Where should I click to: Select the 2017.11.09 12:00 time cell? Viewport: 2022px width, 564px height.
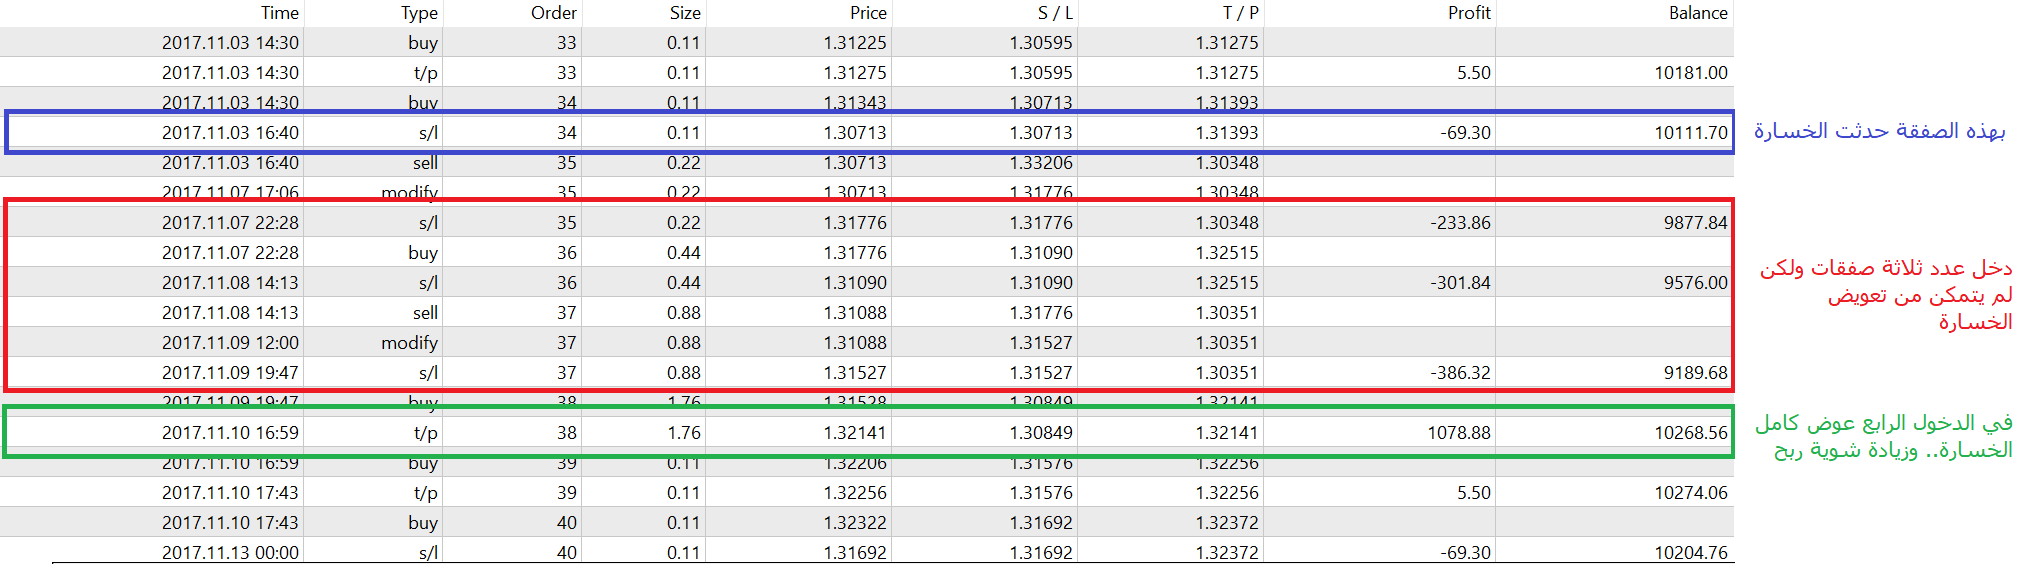coord(230,343)
